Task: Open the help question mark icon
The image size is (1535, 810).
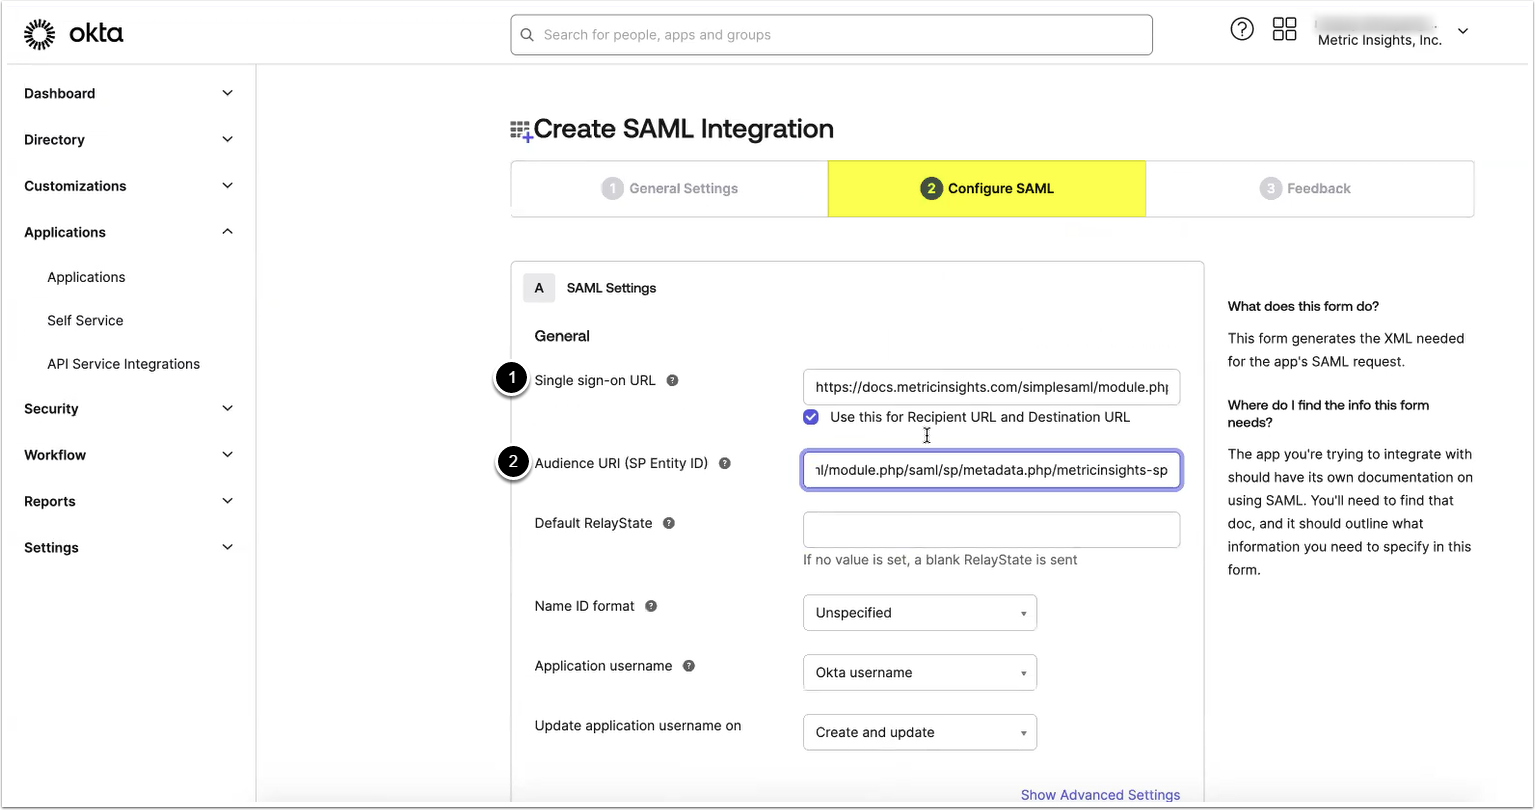Action: (x=1241, y=30)
